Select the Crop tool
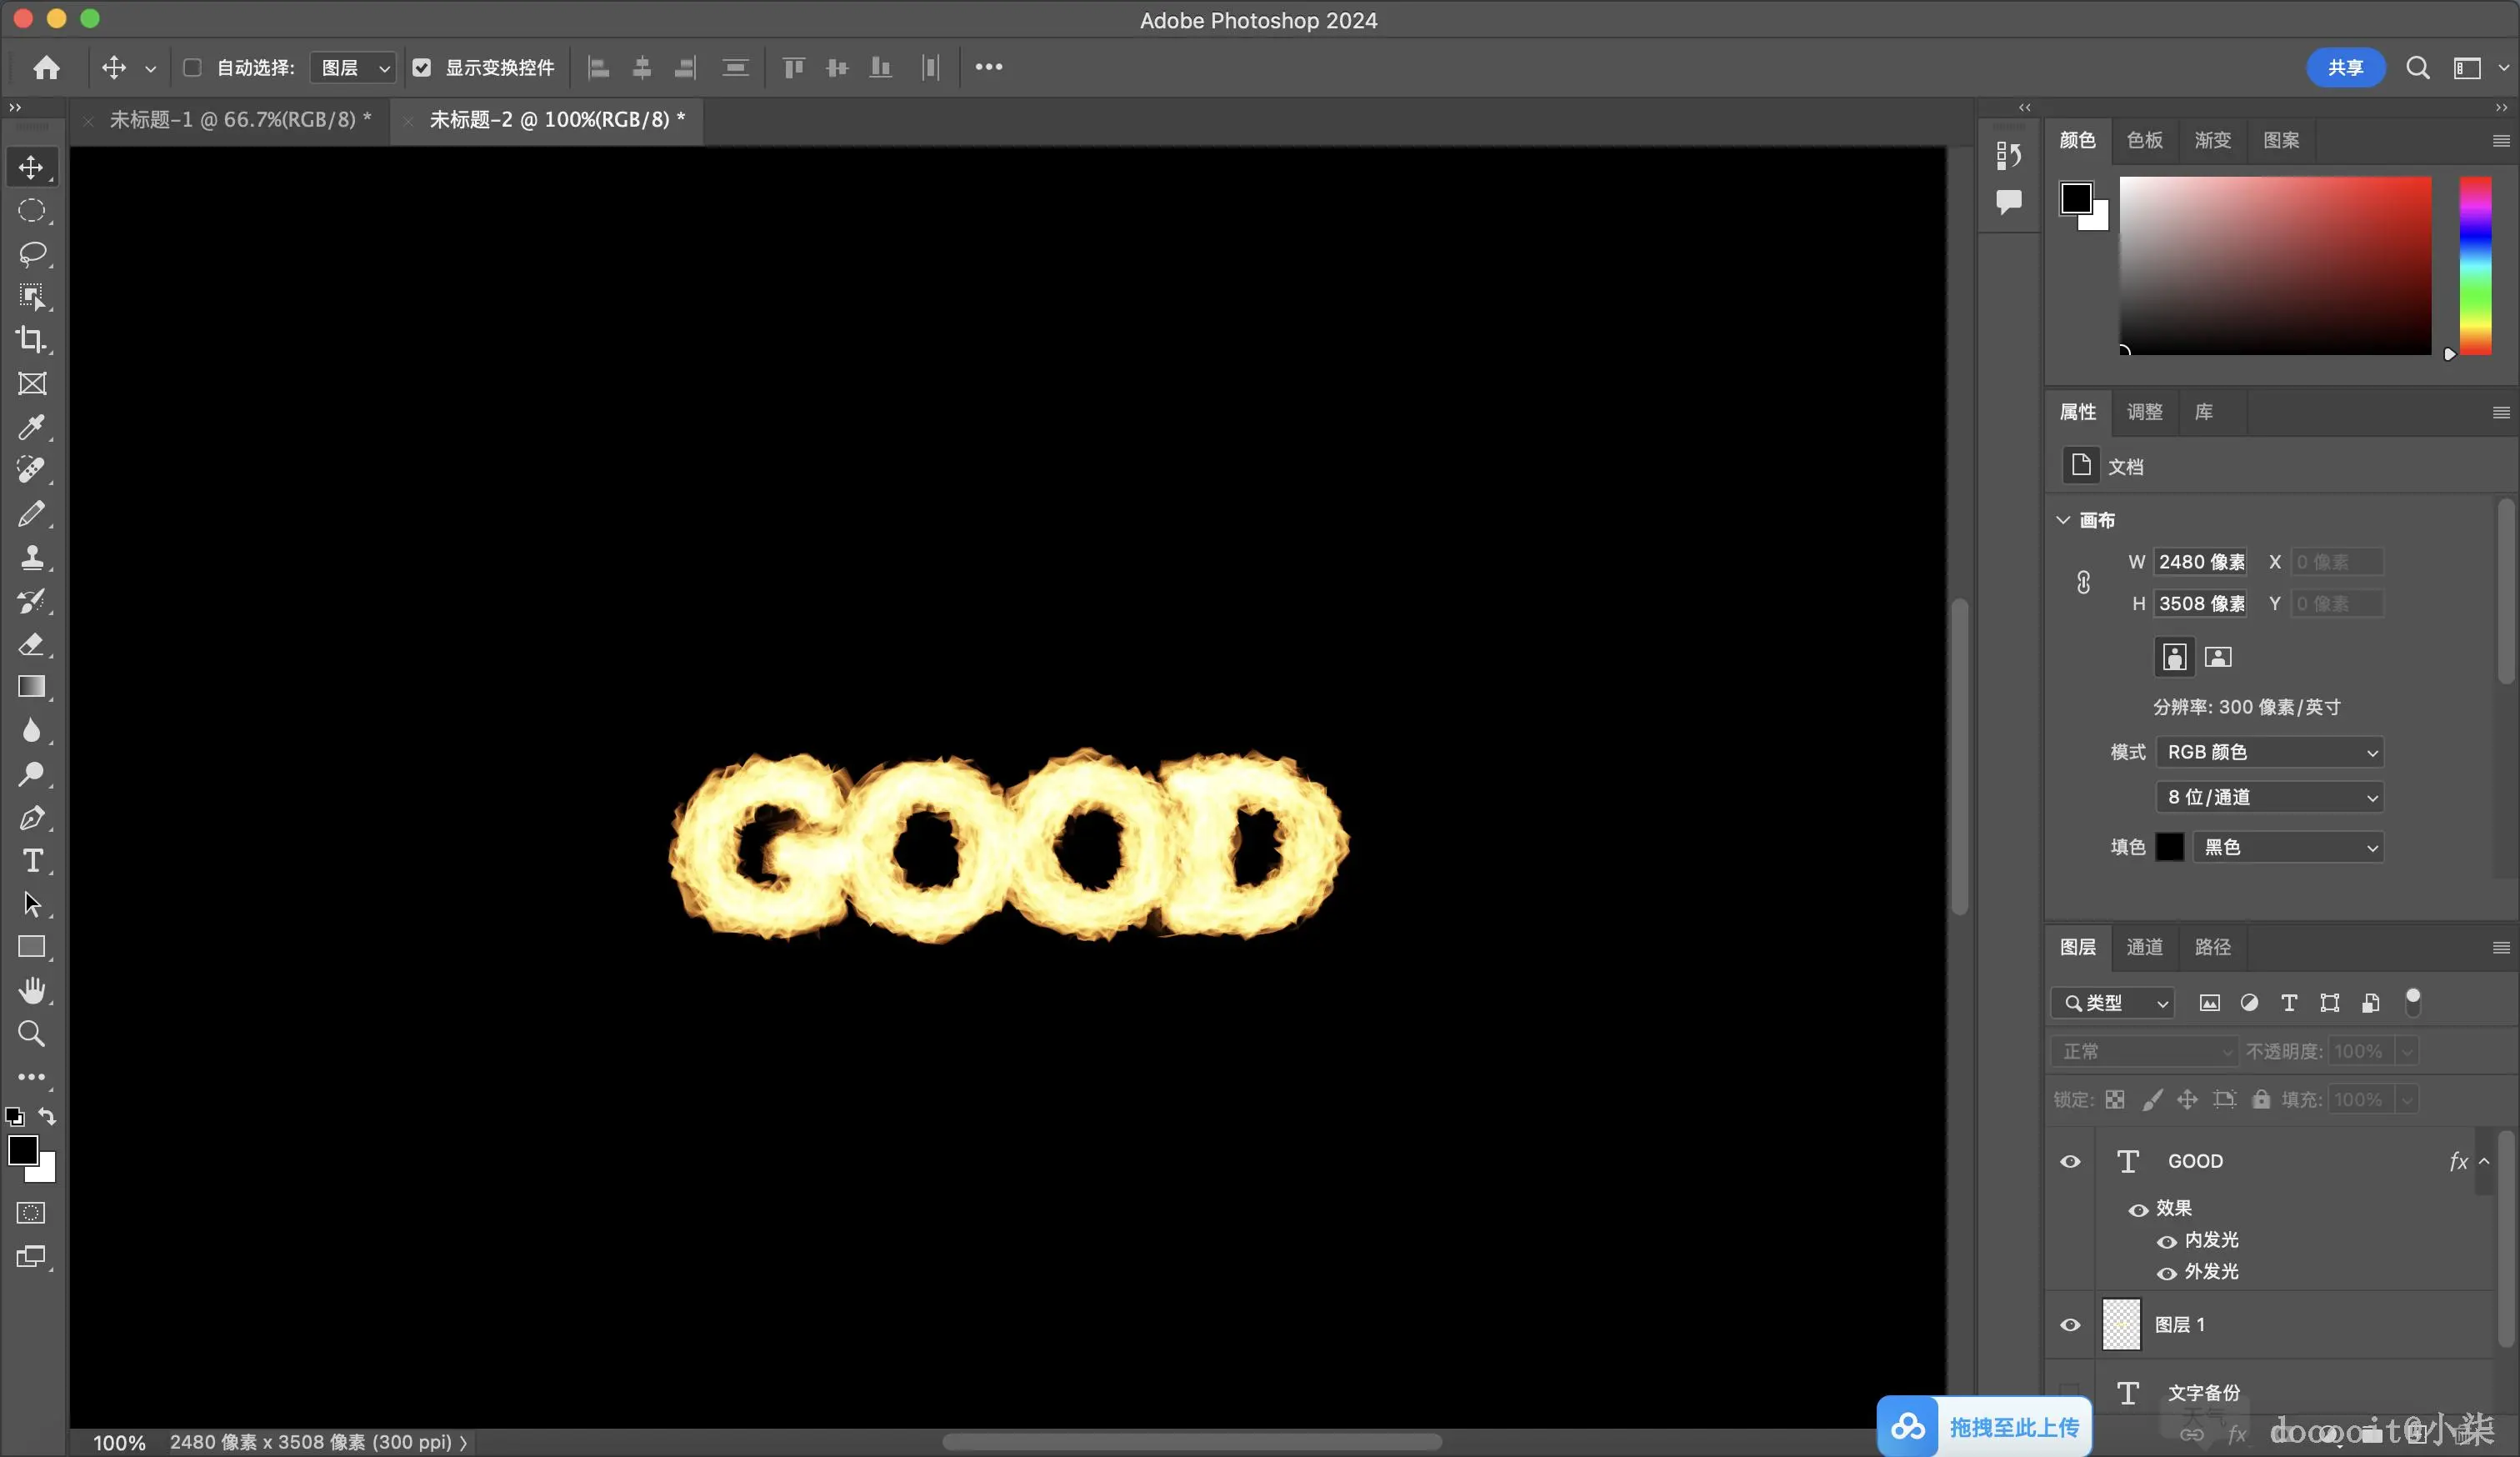The width and height of the screenshot is (2520, 1457). pyautogui.click(x=32, y=340)
